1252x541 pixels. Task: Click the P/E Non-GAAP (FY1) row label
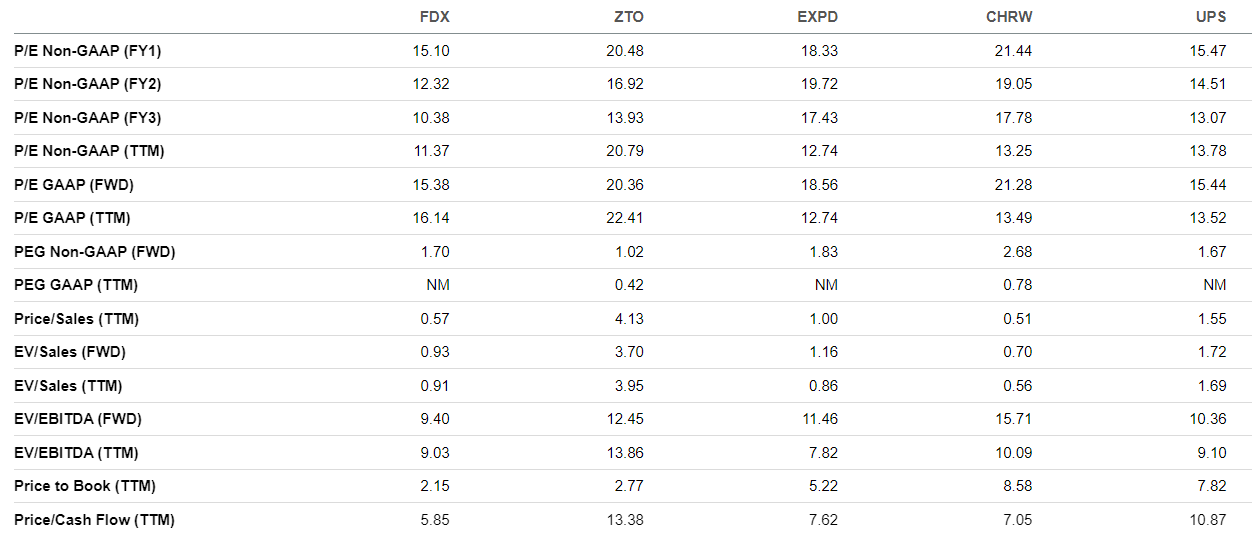[x=88, y=51]
